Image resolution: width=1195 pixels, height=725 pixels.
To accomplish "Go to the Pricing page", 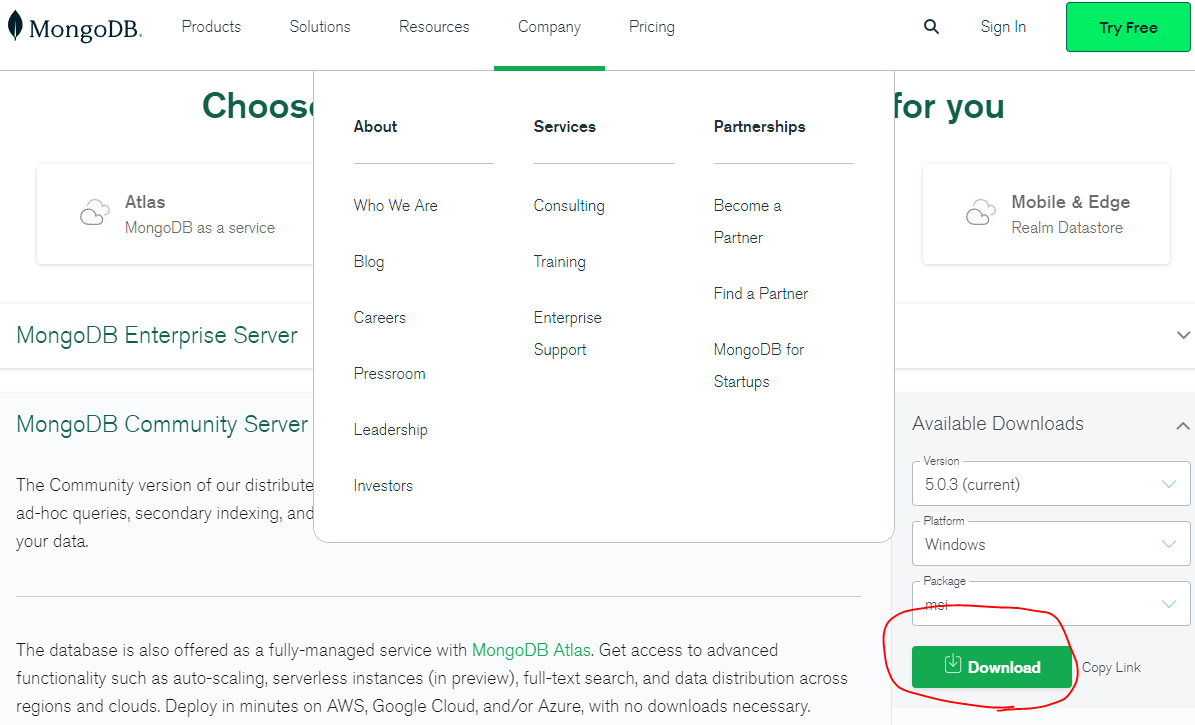I will (652, 27).
